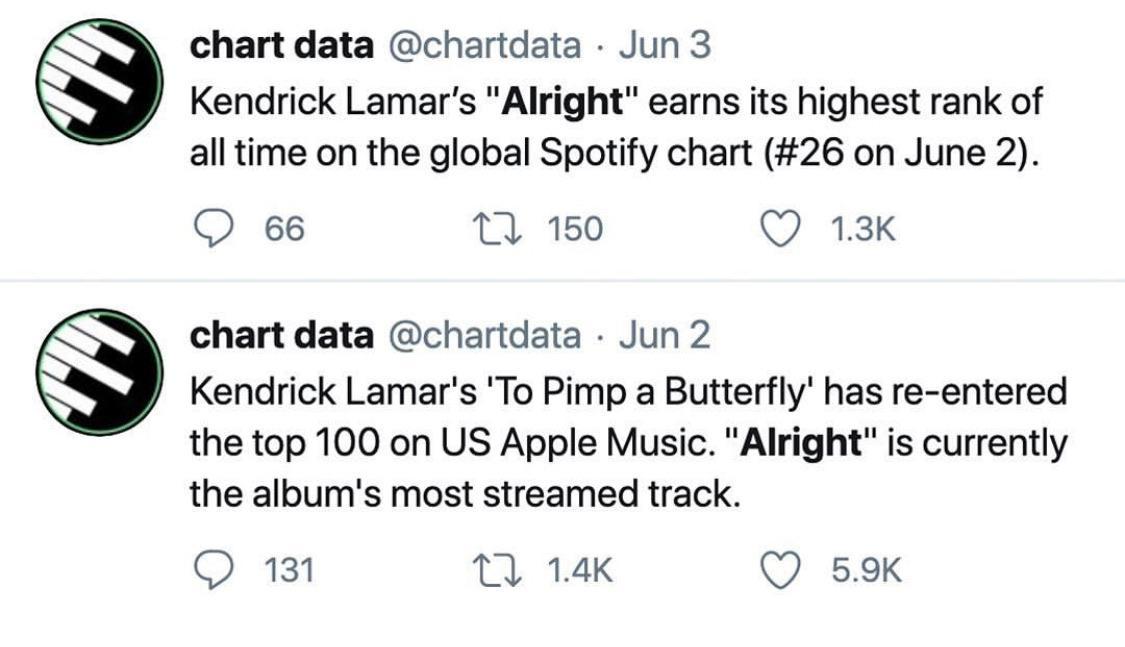The image size is (1125, 647).
Task: Click the 150 retweets count
Action: click(x=576, y=230)
